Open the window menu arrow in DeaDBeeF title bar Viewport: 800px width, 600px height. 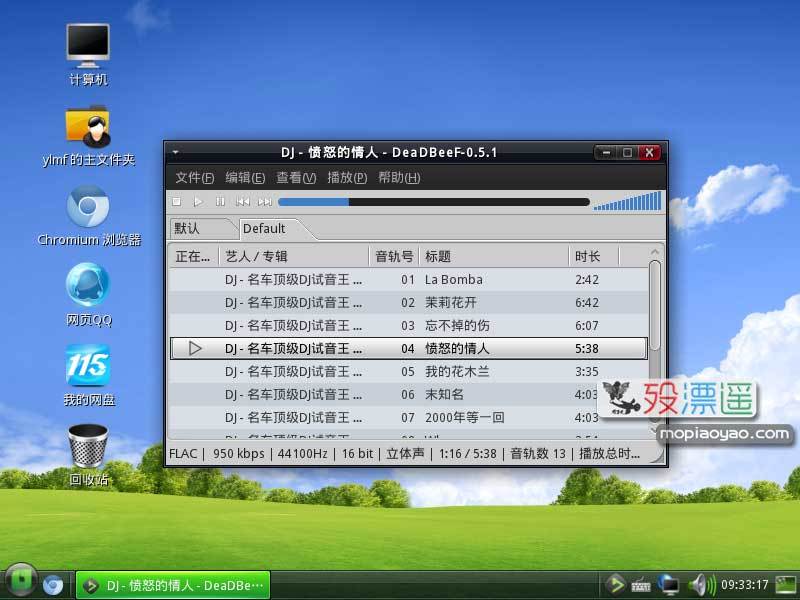[x=176, y=152]
